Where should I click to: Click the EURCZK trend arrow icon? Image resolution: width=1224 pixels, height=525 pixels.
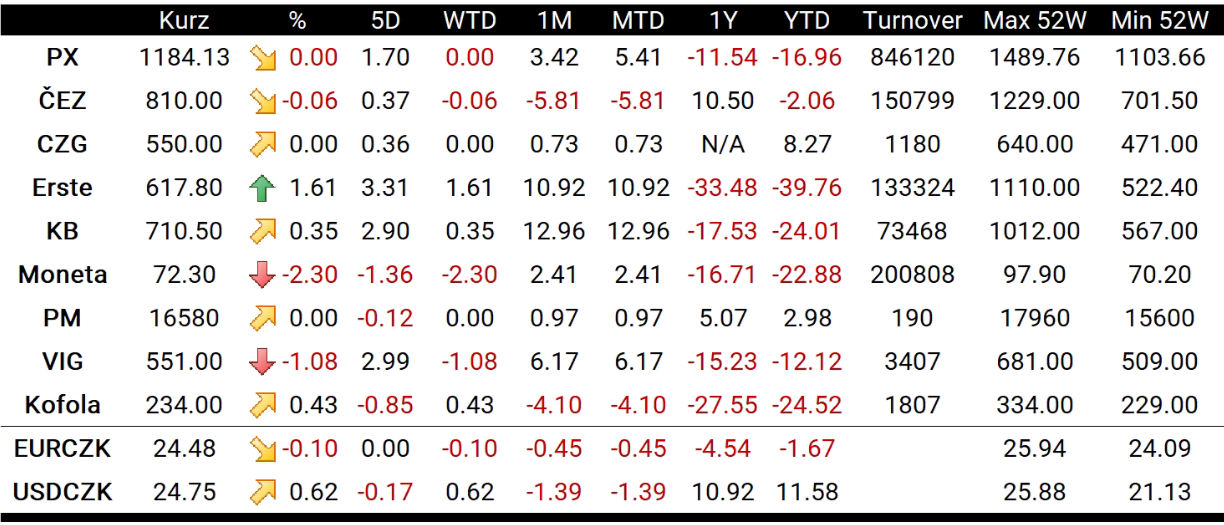[x=263, y=449]
